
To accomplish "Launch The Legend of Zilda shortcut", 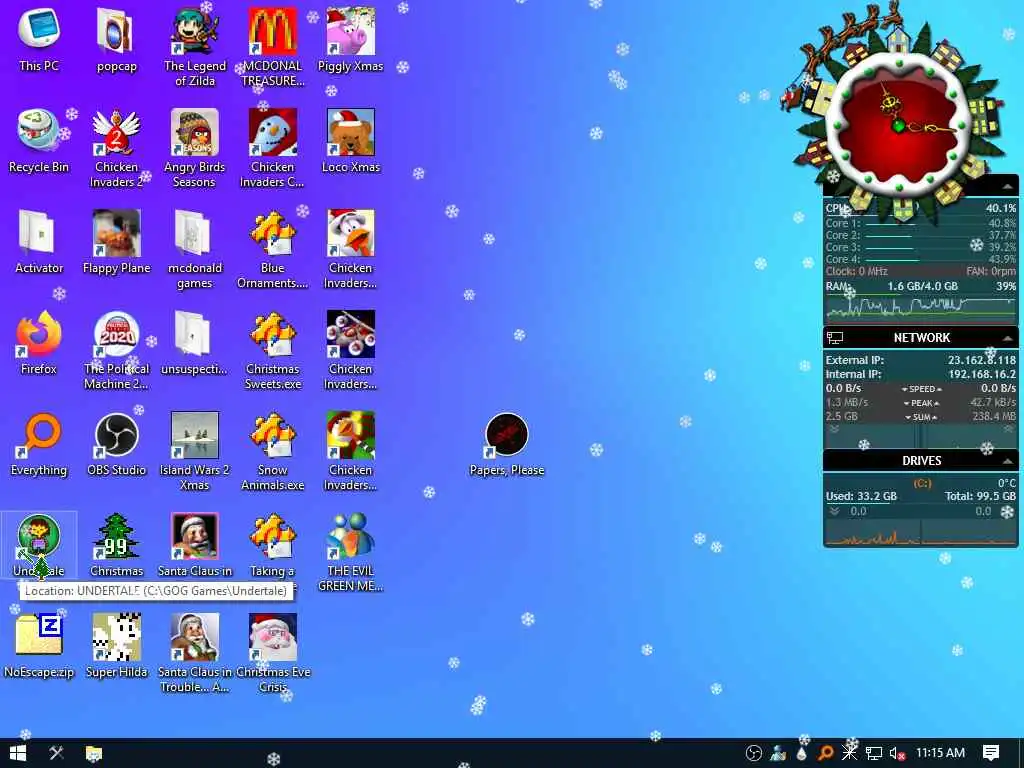I will point(195,46).
